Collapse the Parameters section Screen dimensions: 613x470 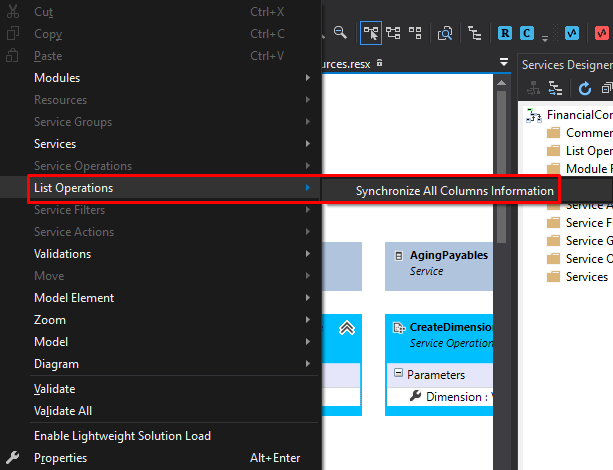(x=398, y=372)
